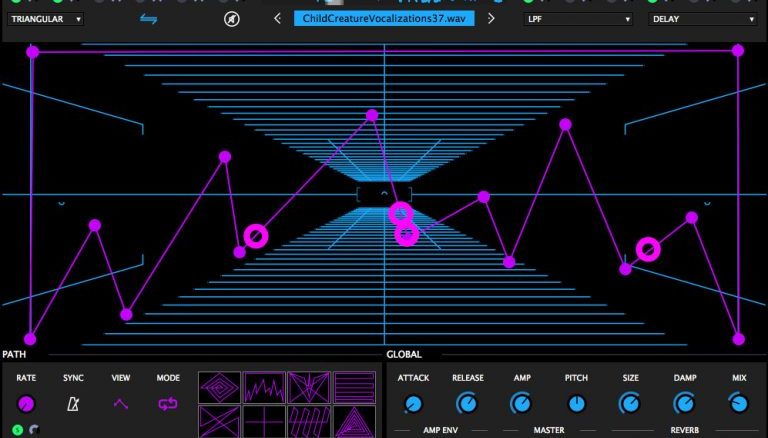The image size is (768, 438).
Task: Click the rightmost magenta ring playhead marker
Action: click(x=648, y=249)
